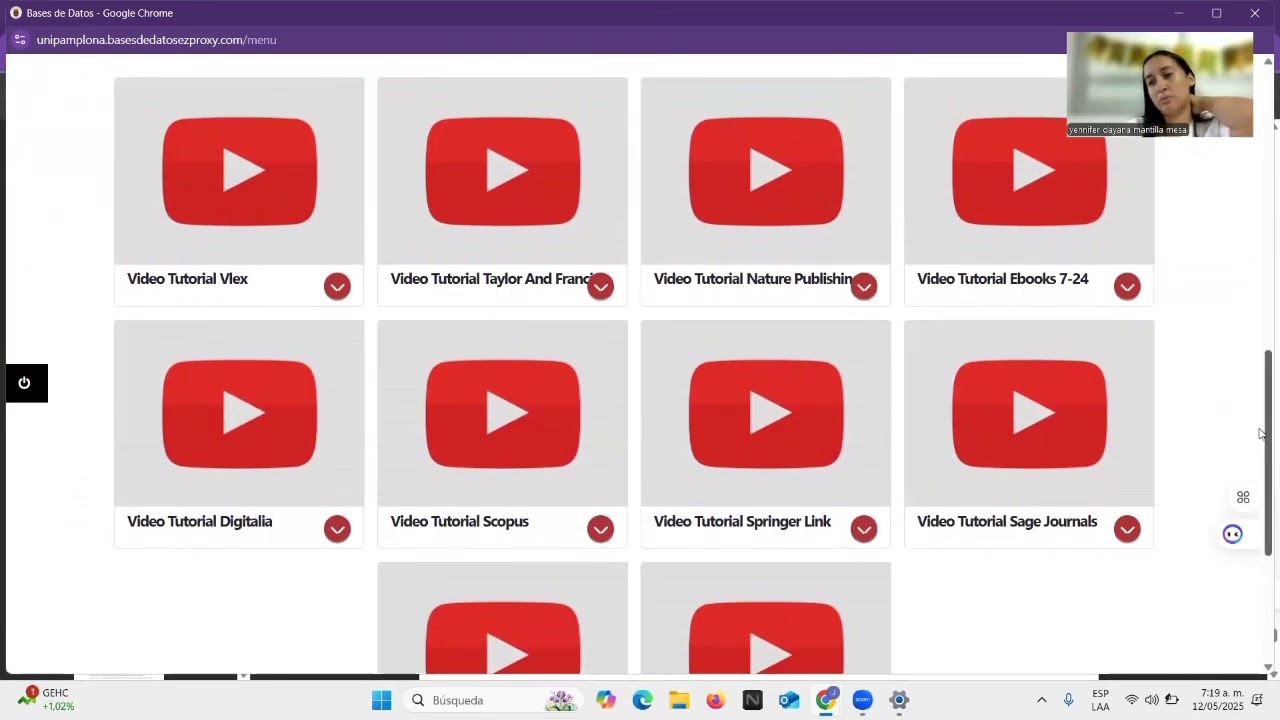Expand the Video Tutorial Springer Link card
1280x720 pixels.
coord(864,529)
